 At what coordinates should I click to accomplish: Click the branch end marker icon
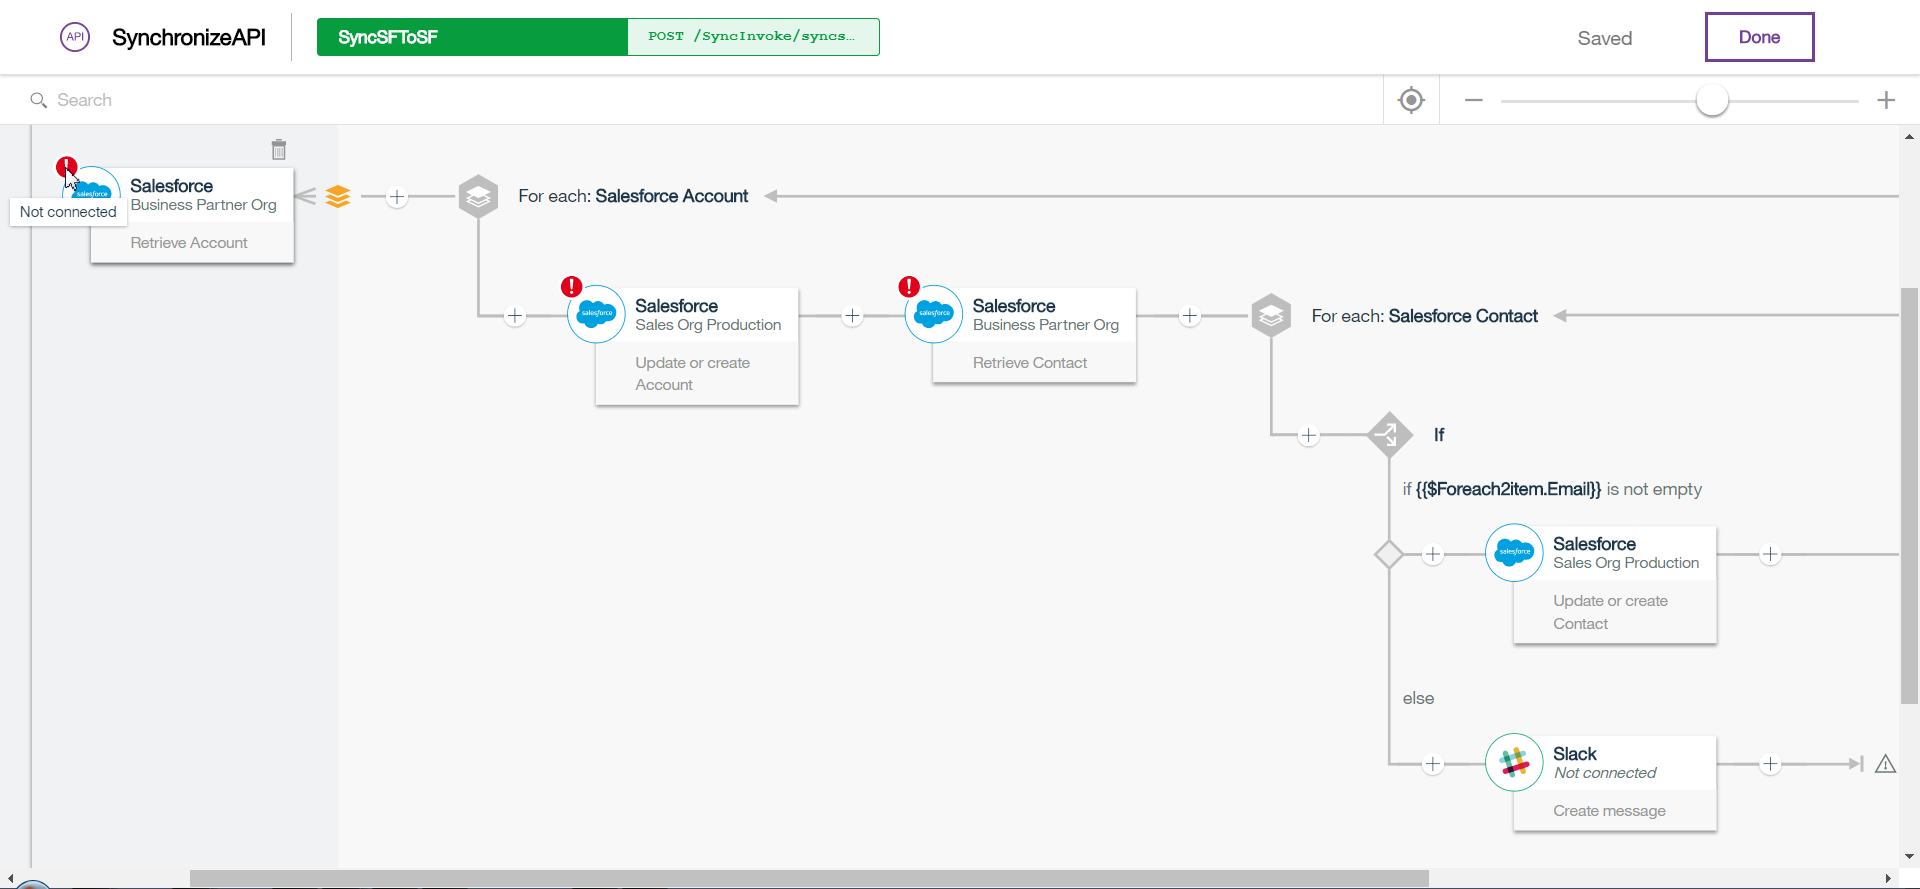tap(1856, 764)
